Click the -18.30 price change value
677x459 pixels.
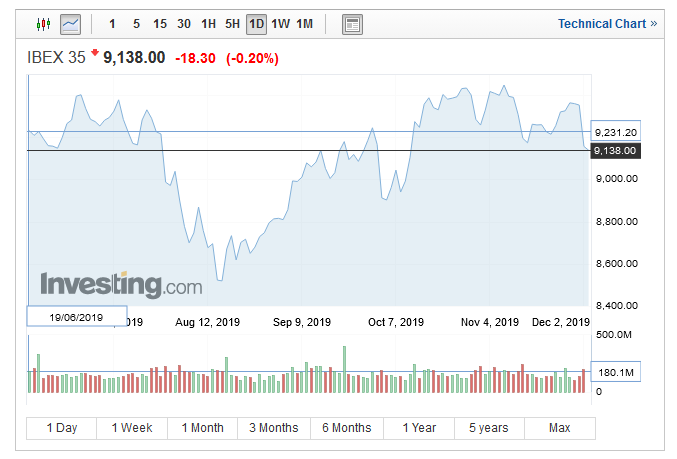click(x=195, y=58)
